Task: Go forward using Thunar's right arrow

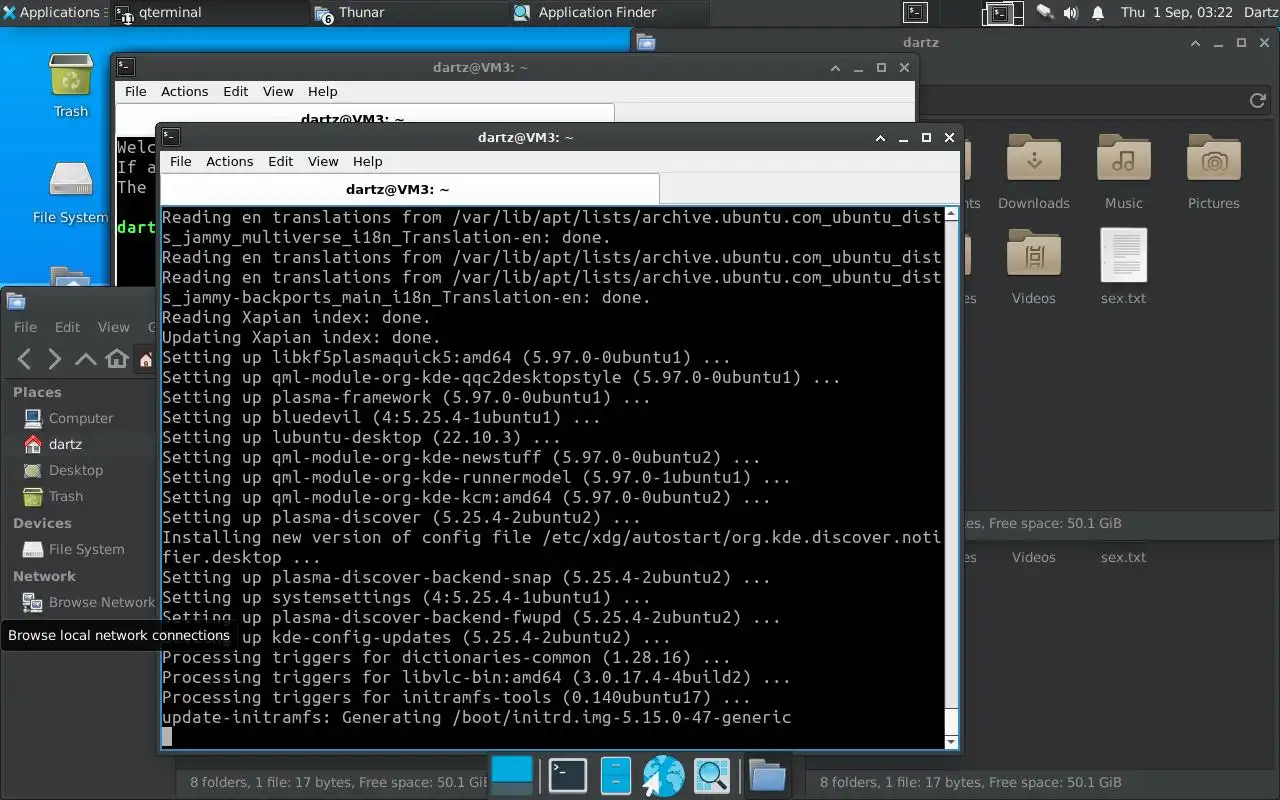Action: 55,359
